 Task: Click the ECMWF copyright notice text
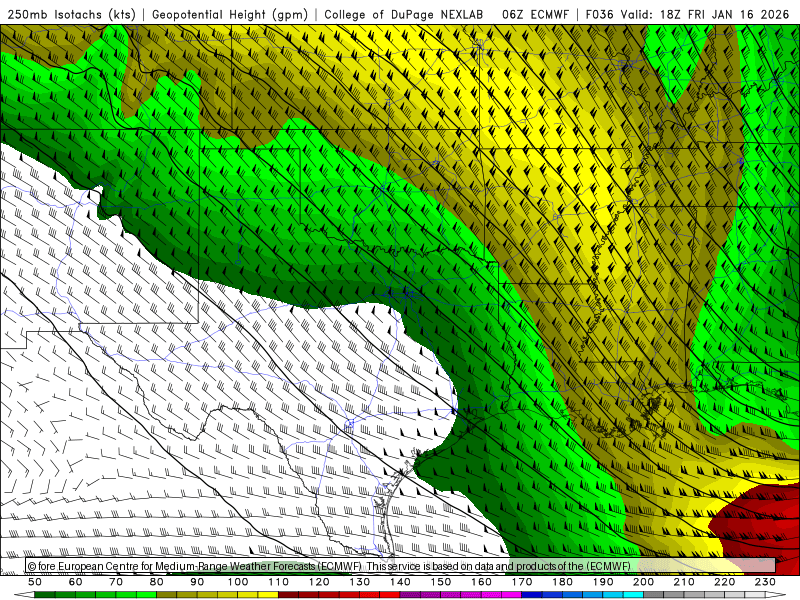tap(329, 566)
